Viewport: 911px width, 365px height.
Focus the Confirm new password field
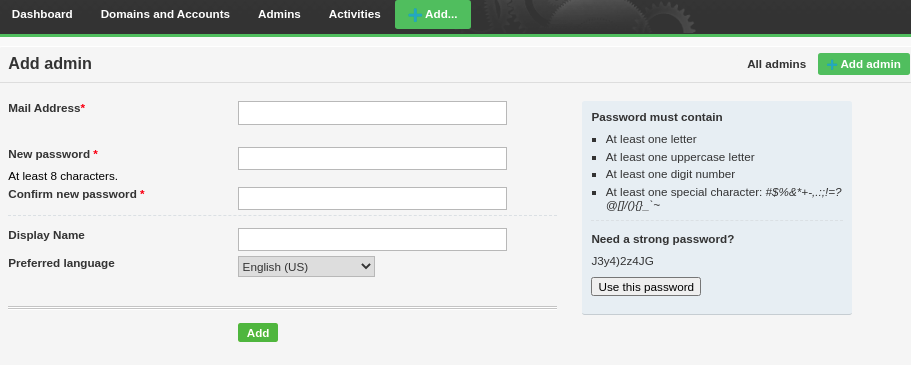point(372,198)
